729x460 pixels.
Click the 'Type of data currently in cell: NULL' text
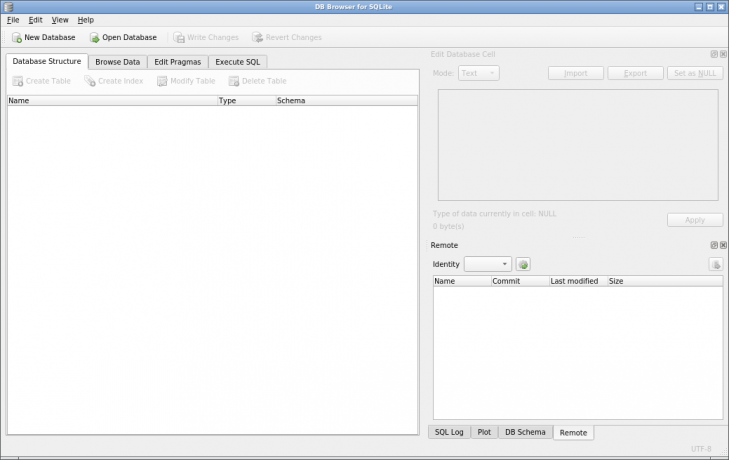[x=494, y=214]
